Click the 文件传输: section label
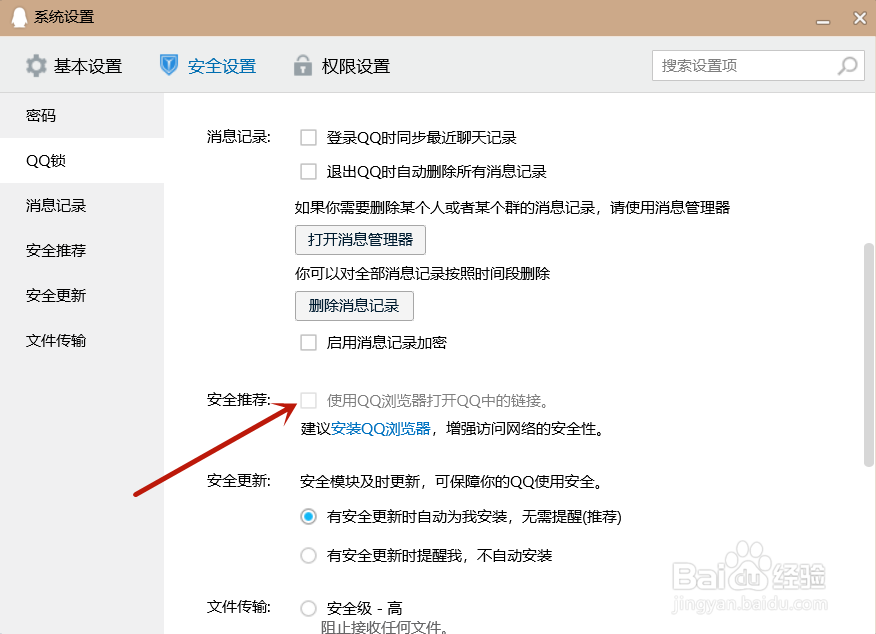The height and width of the screenshot is (634, 876). click(x=239, y=607)
